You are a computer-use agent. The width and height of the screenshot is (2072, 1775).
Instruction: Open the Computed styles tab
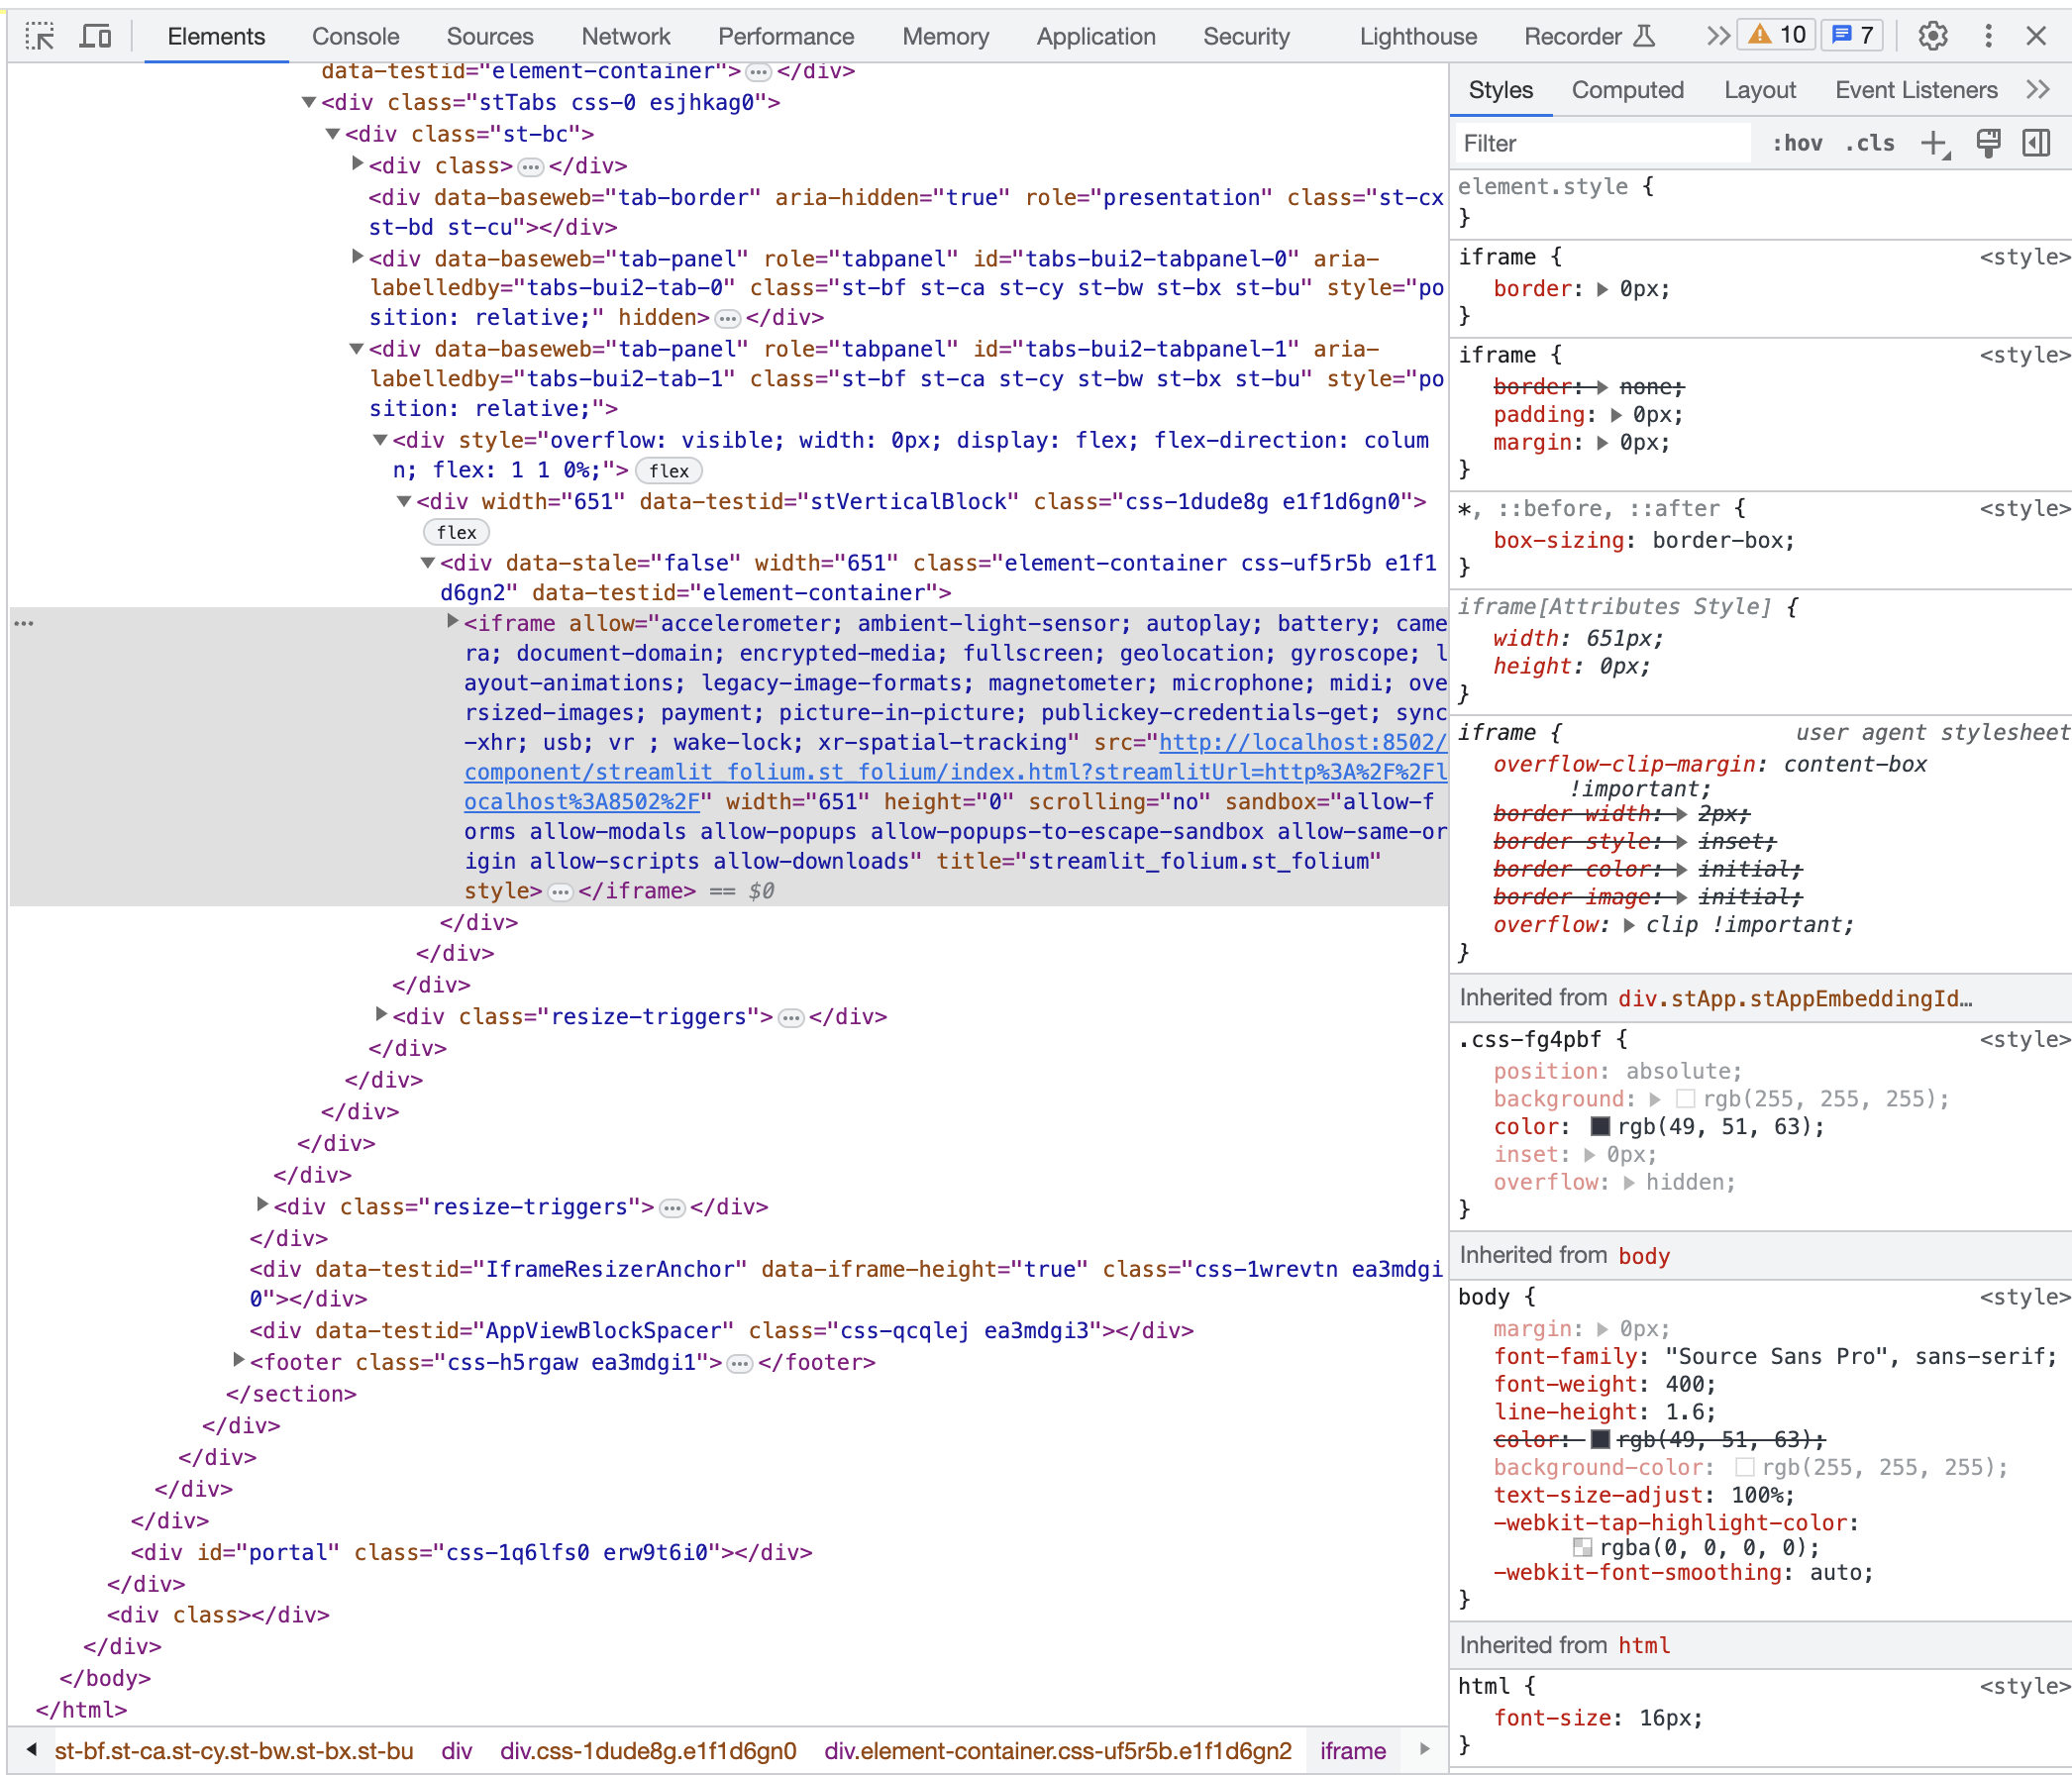[1628, 89]
